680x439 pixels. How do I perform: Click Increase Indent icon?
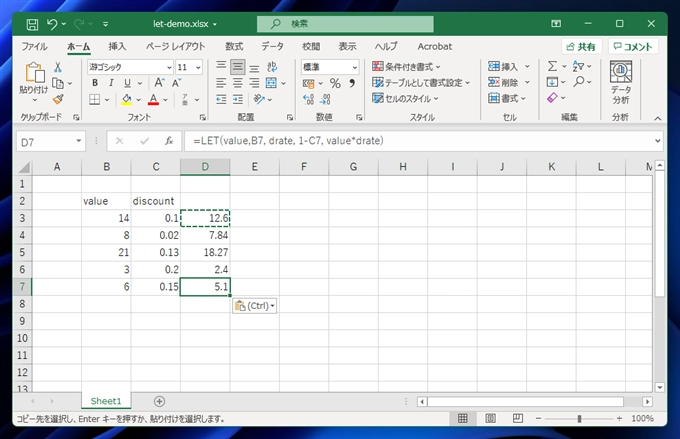tap(238, 99)
